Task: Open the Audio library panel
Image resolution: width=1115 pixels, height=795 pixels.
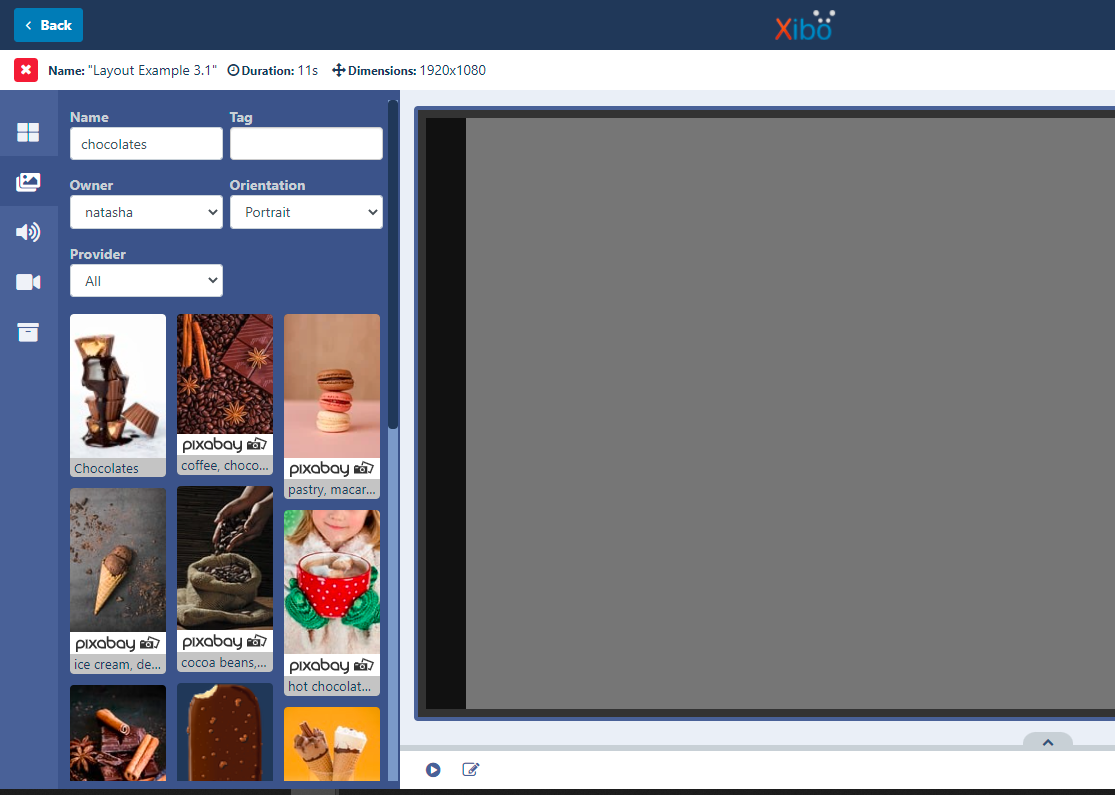Action: point(28,231)
